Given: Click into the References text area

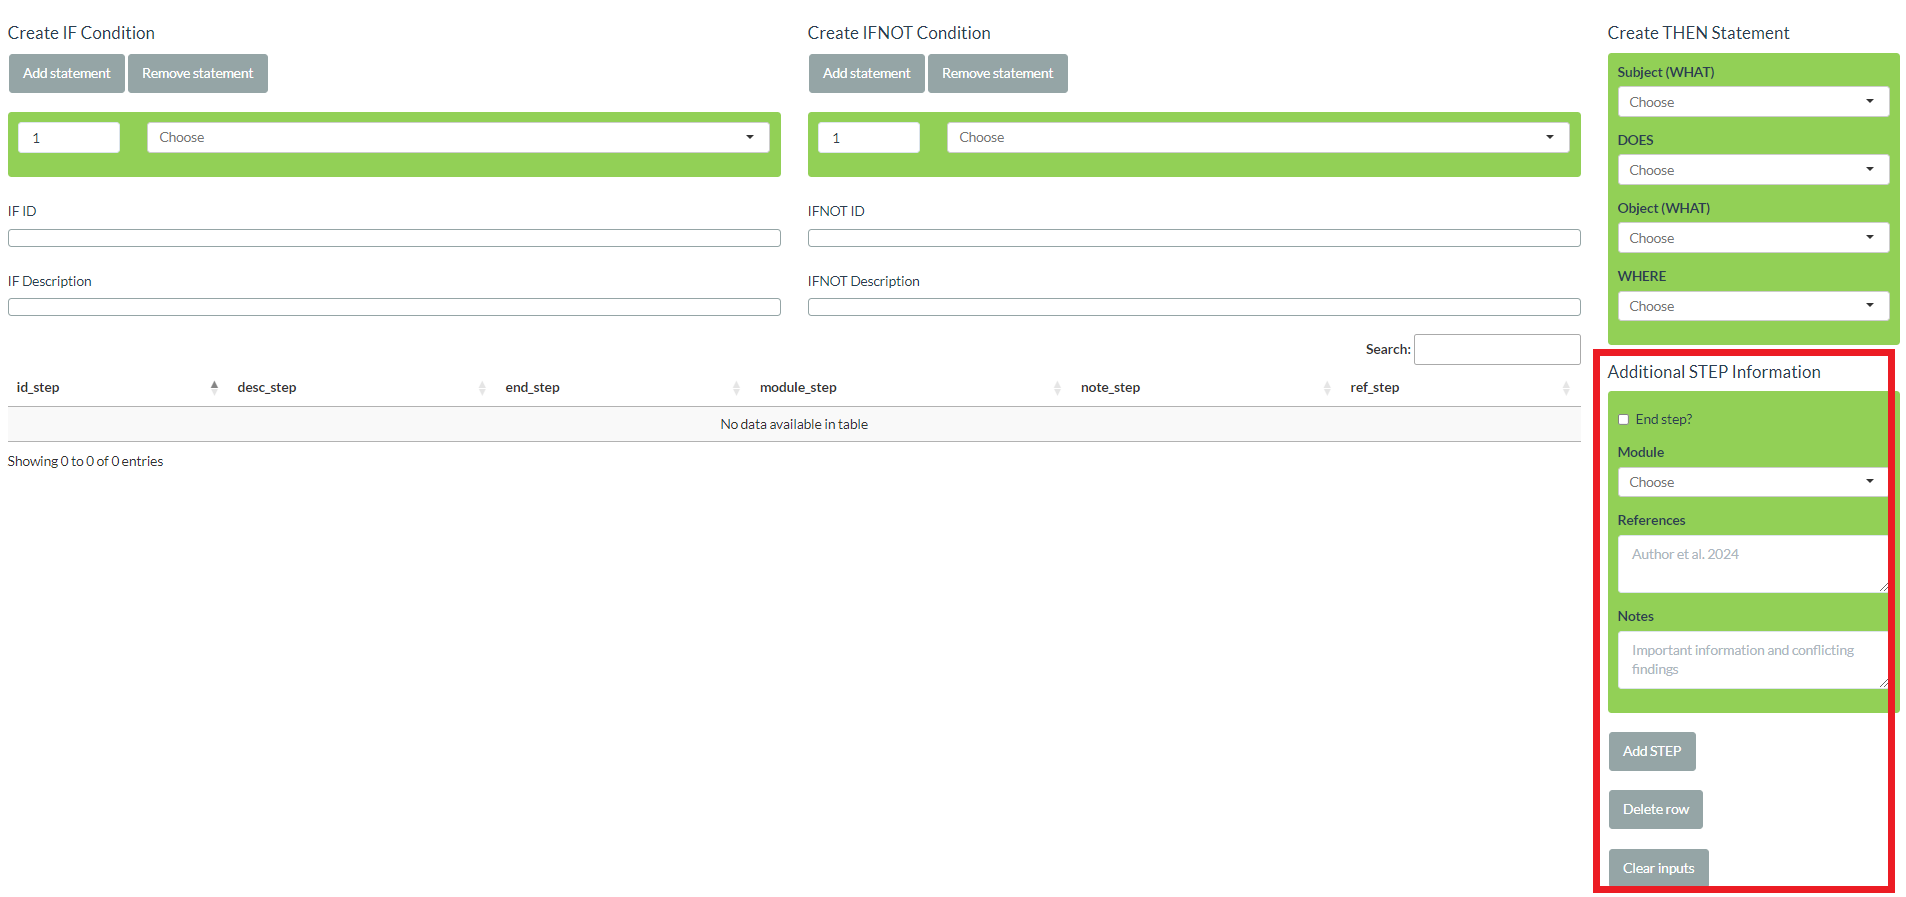Looking at the screenshot, I should point(1752,564).
